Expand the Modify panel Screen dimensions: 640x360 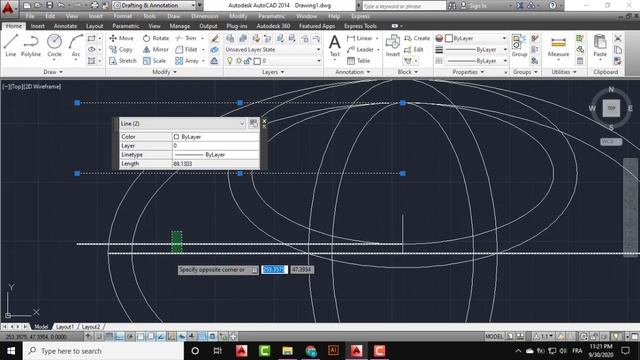tap(164, 72)
